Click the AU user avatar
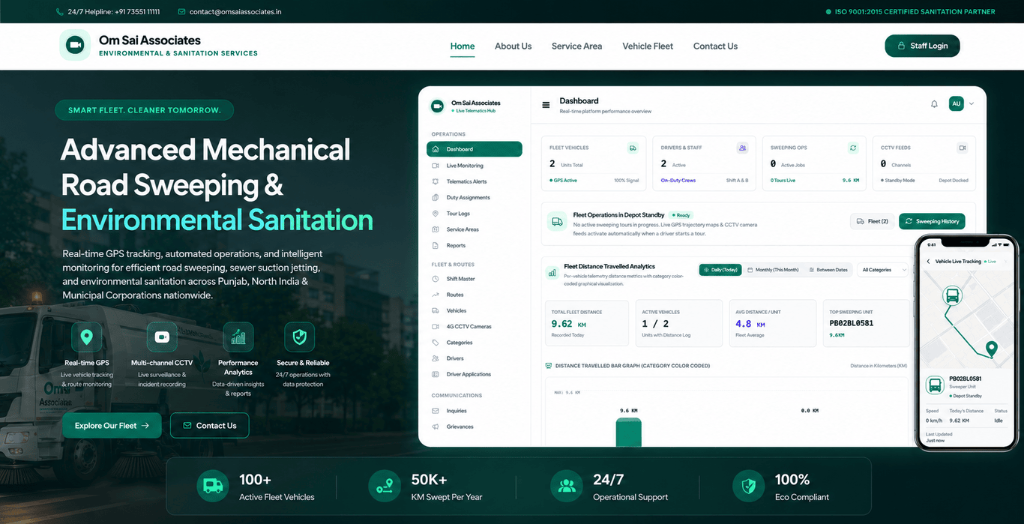The width and height of the screenshot is (1024, 524). point(956,104)
